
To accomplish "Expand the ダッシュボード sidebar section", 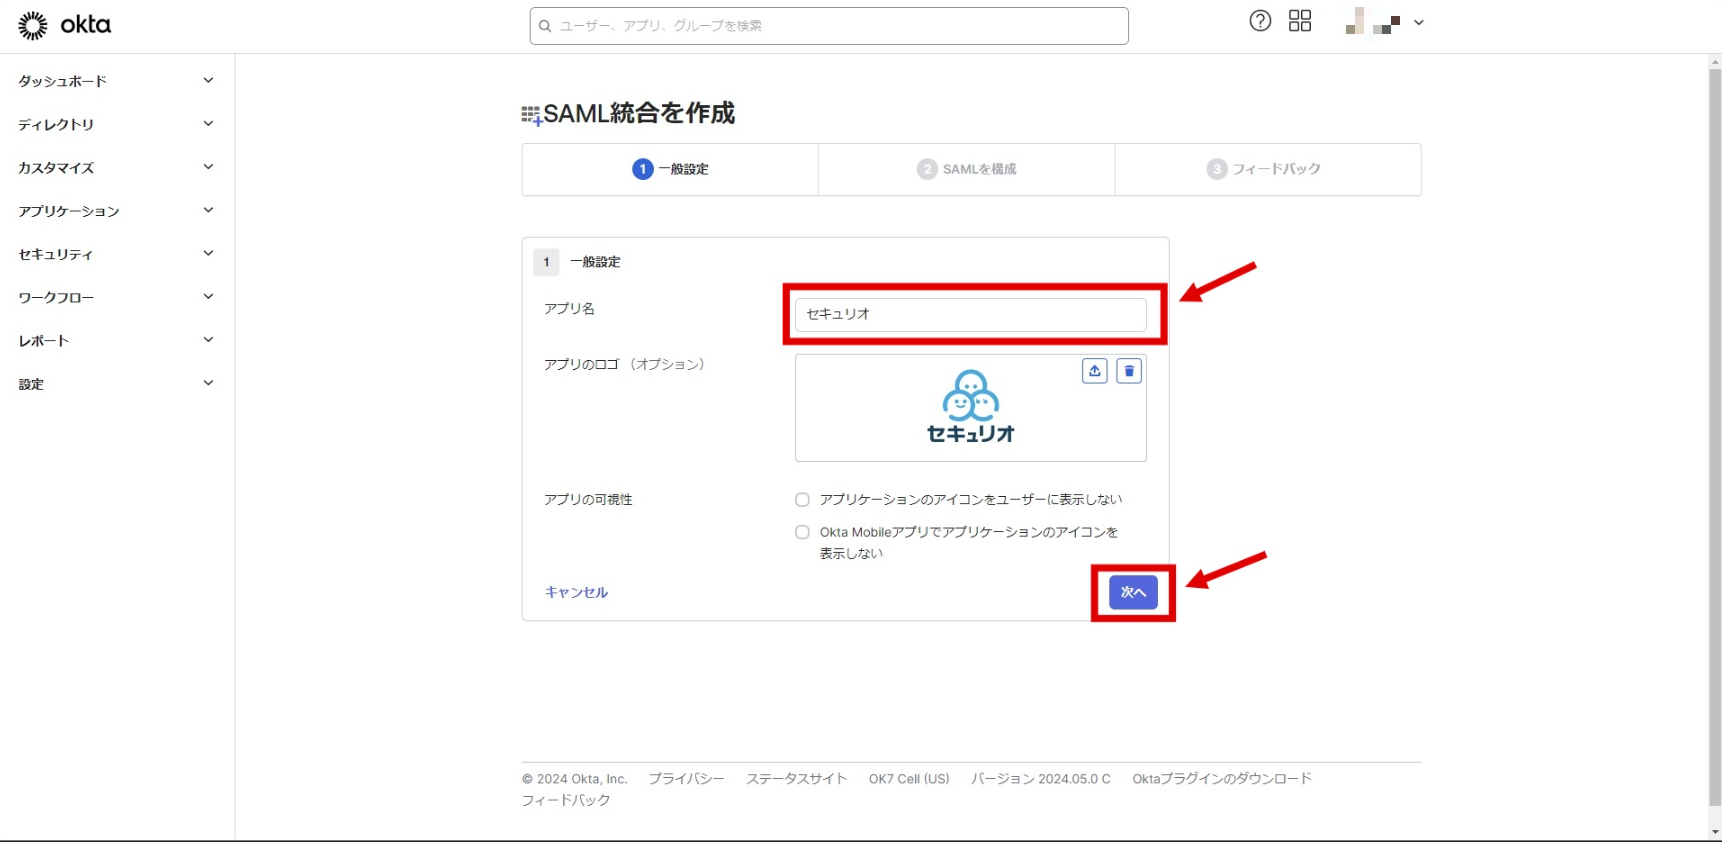I will tap(116, 81).
